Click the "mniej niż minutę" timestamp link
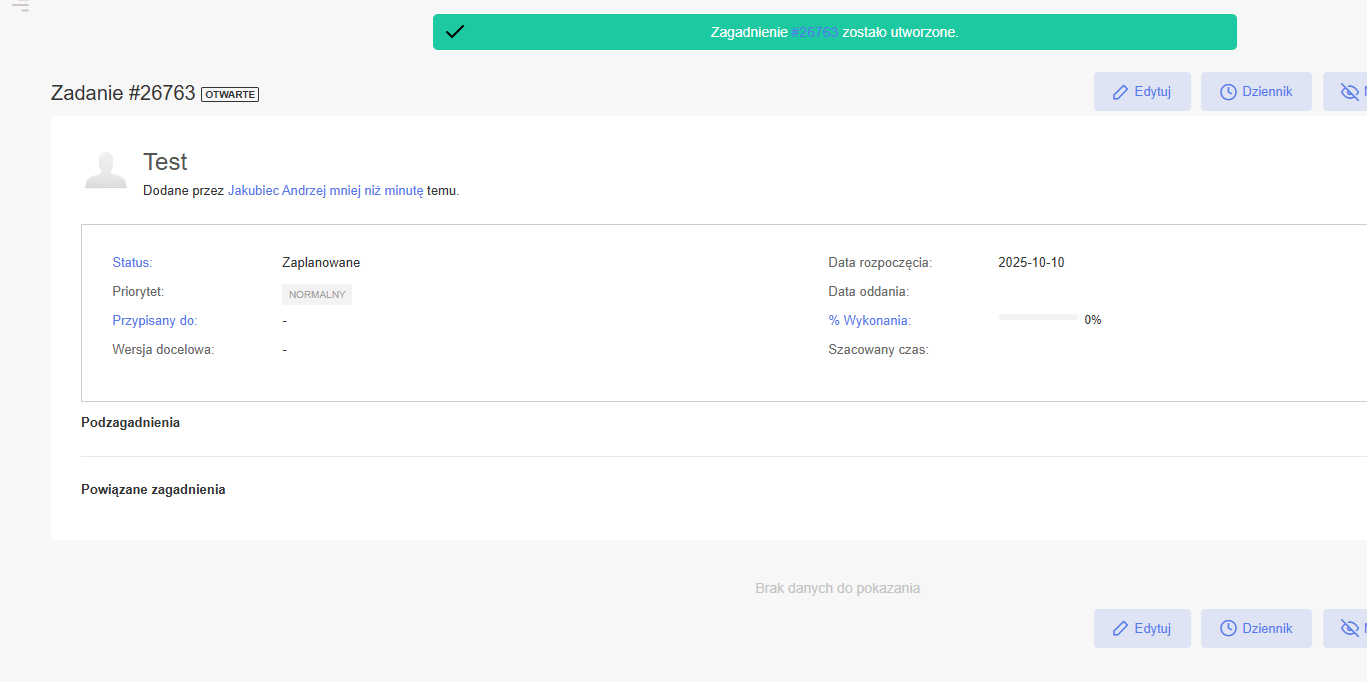Screen dimensions: 1368x683 click(x=376, y=190)
